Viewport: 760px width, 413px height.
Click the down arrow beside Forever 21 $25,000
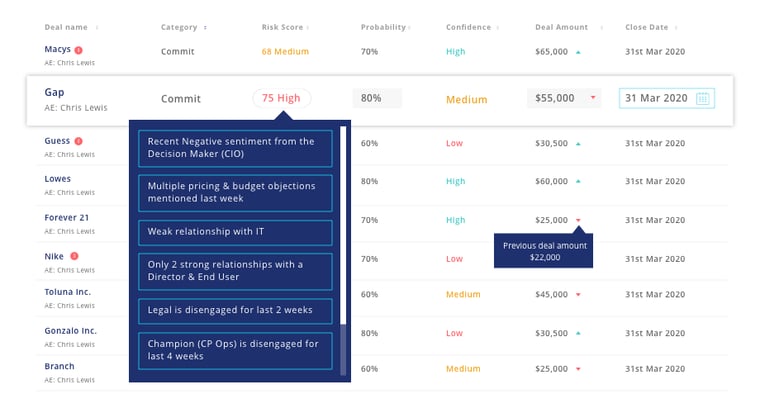[x=578, y=220]
